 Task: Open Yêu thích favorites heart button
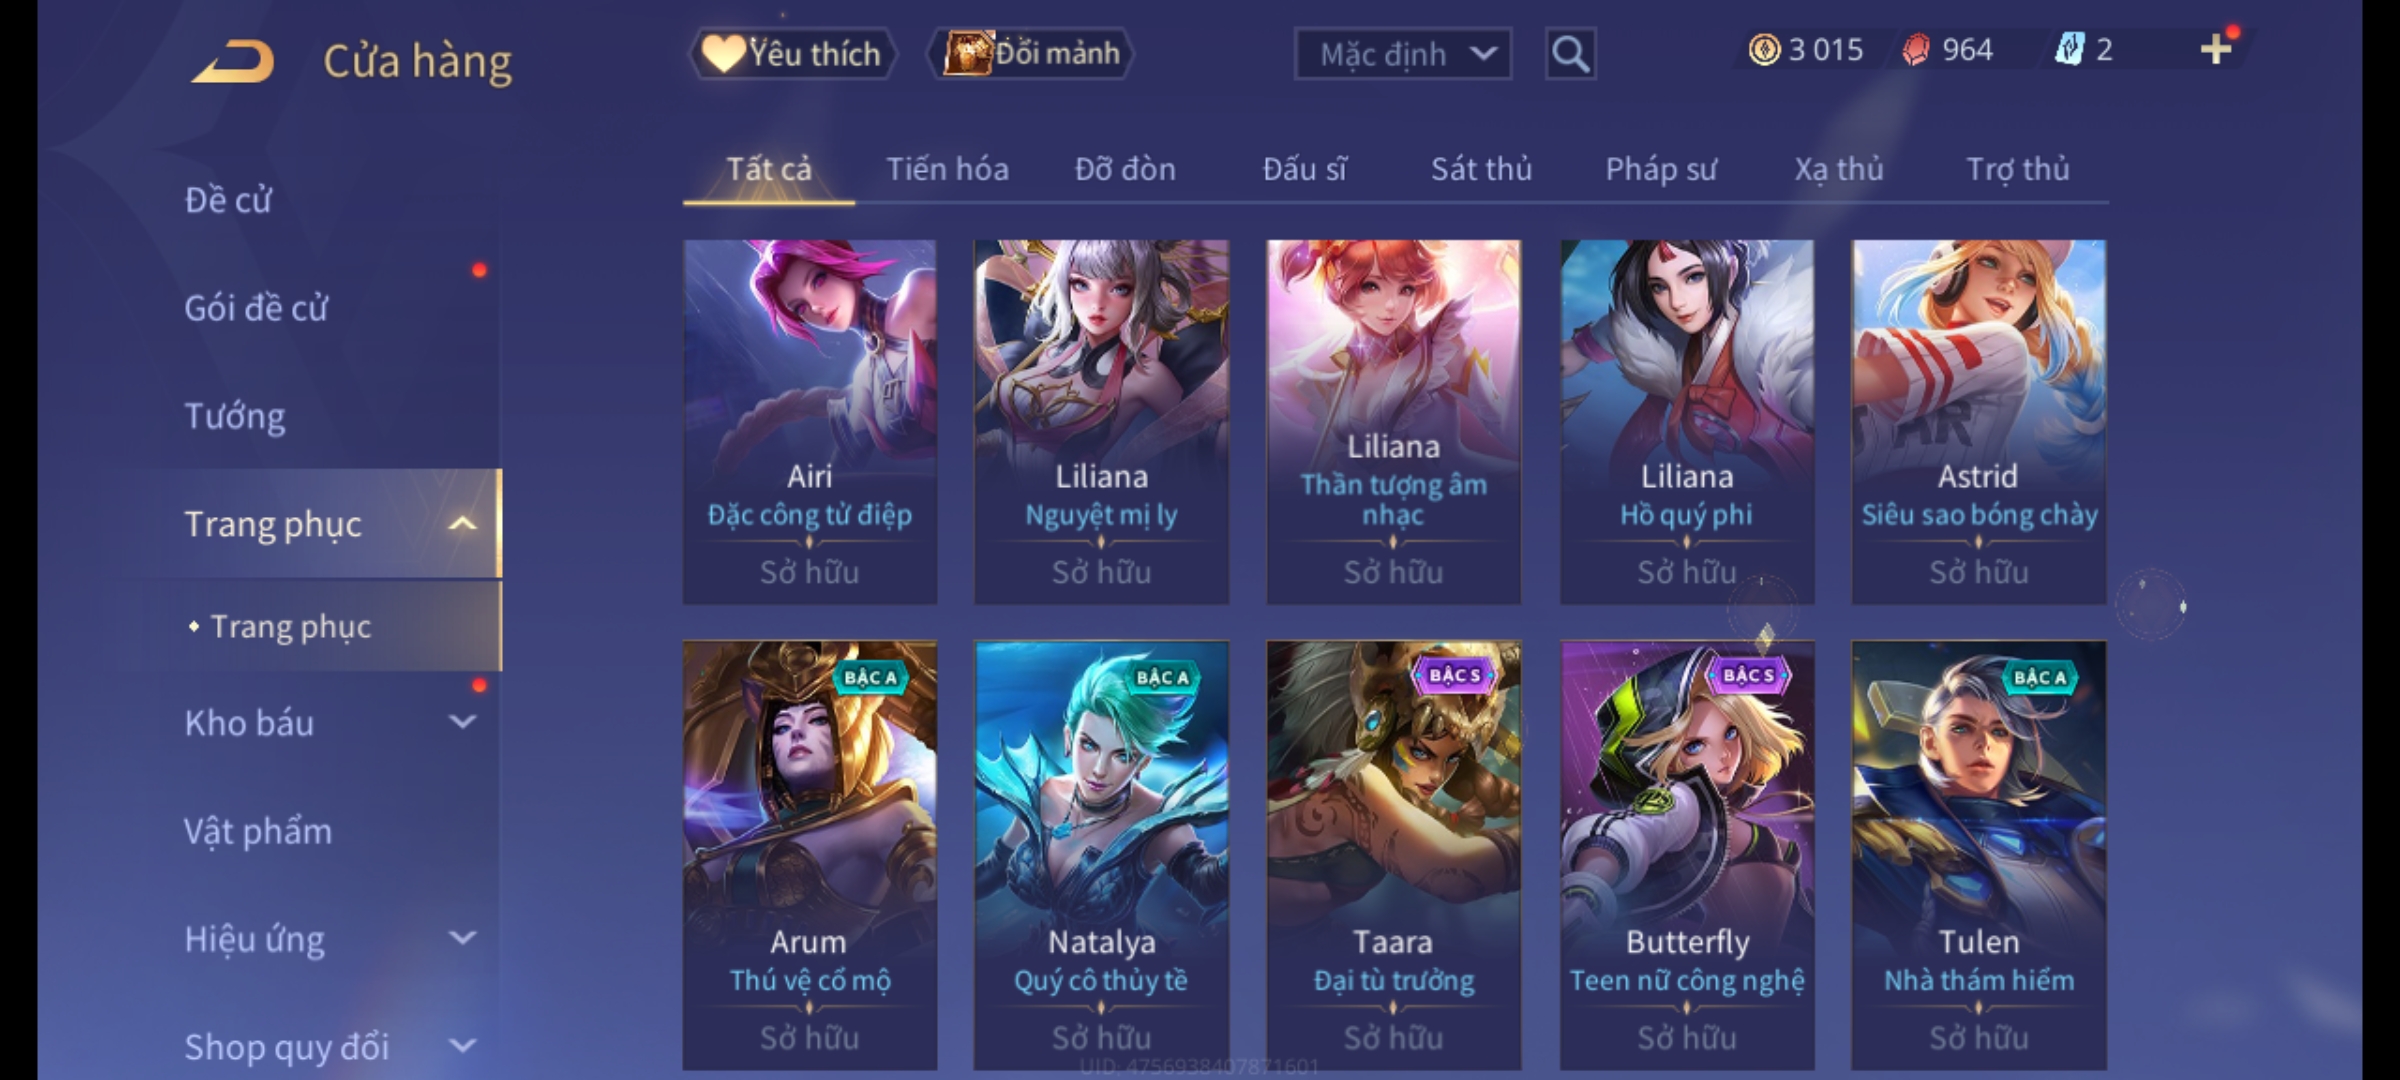(792, 54)
